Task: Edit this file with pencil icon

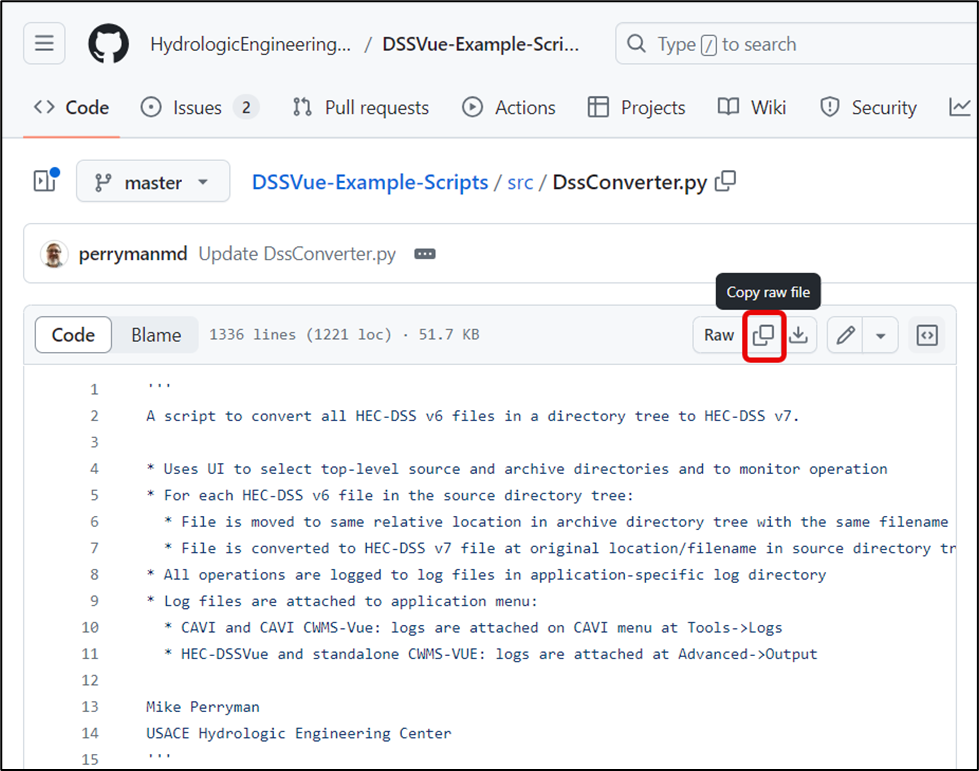Action: point(845,335)
